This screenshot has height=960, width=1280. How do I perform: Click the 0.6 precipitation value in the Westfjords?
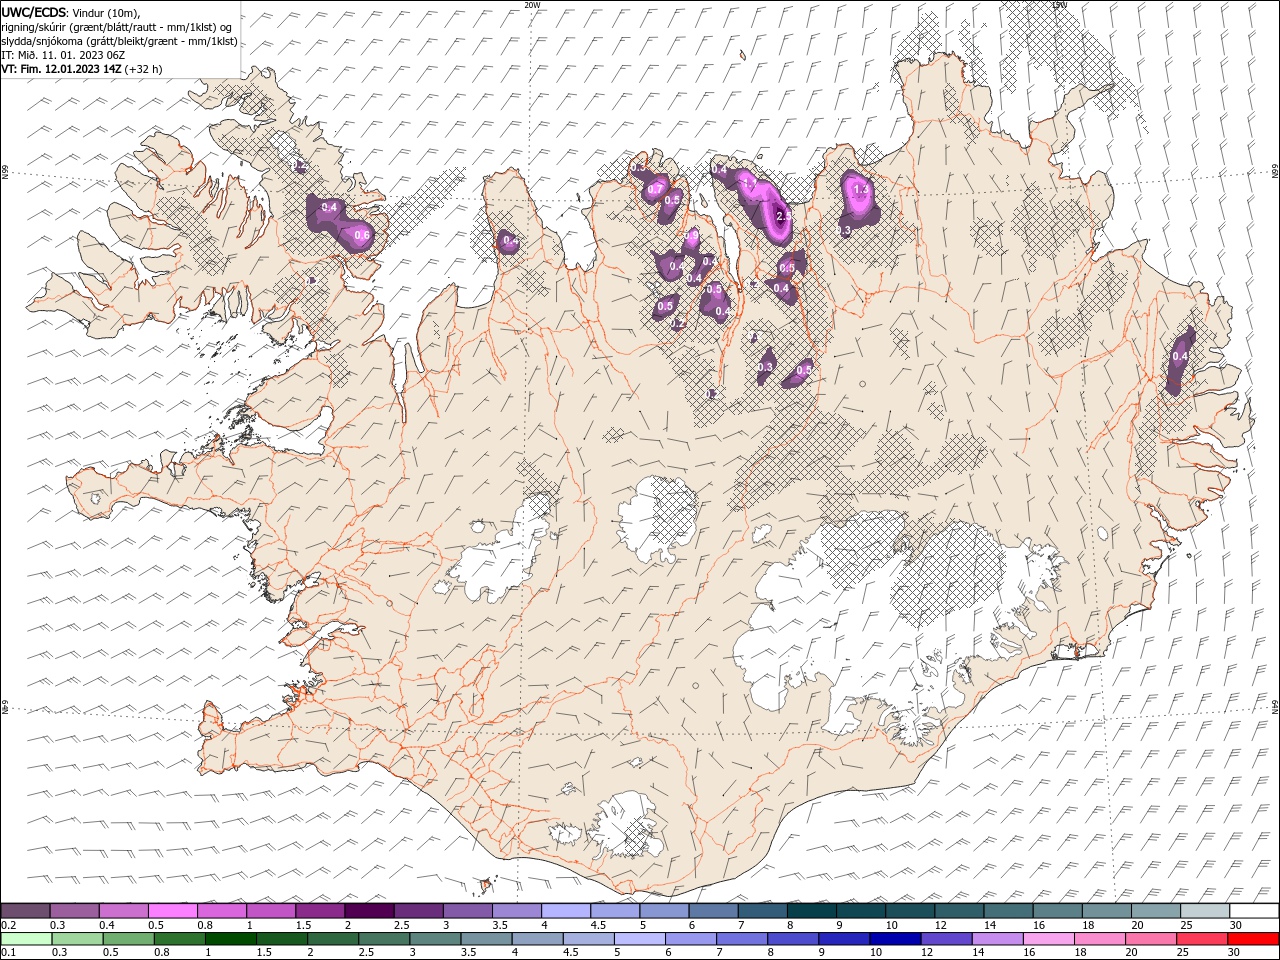(x=363, y=236)
